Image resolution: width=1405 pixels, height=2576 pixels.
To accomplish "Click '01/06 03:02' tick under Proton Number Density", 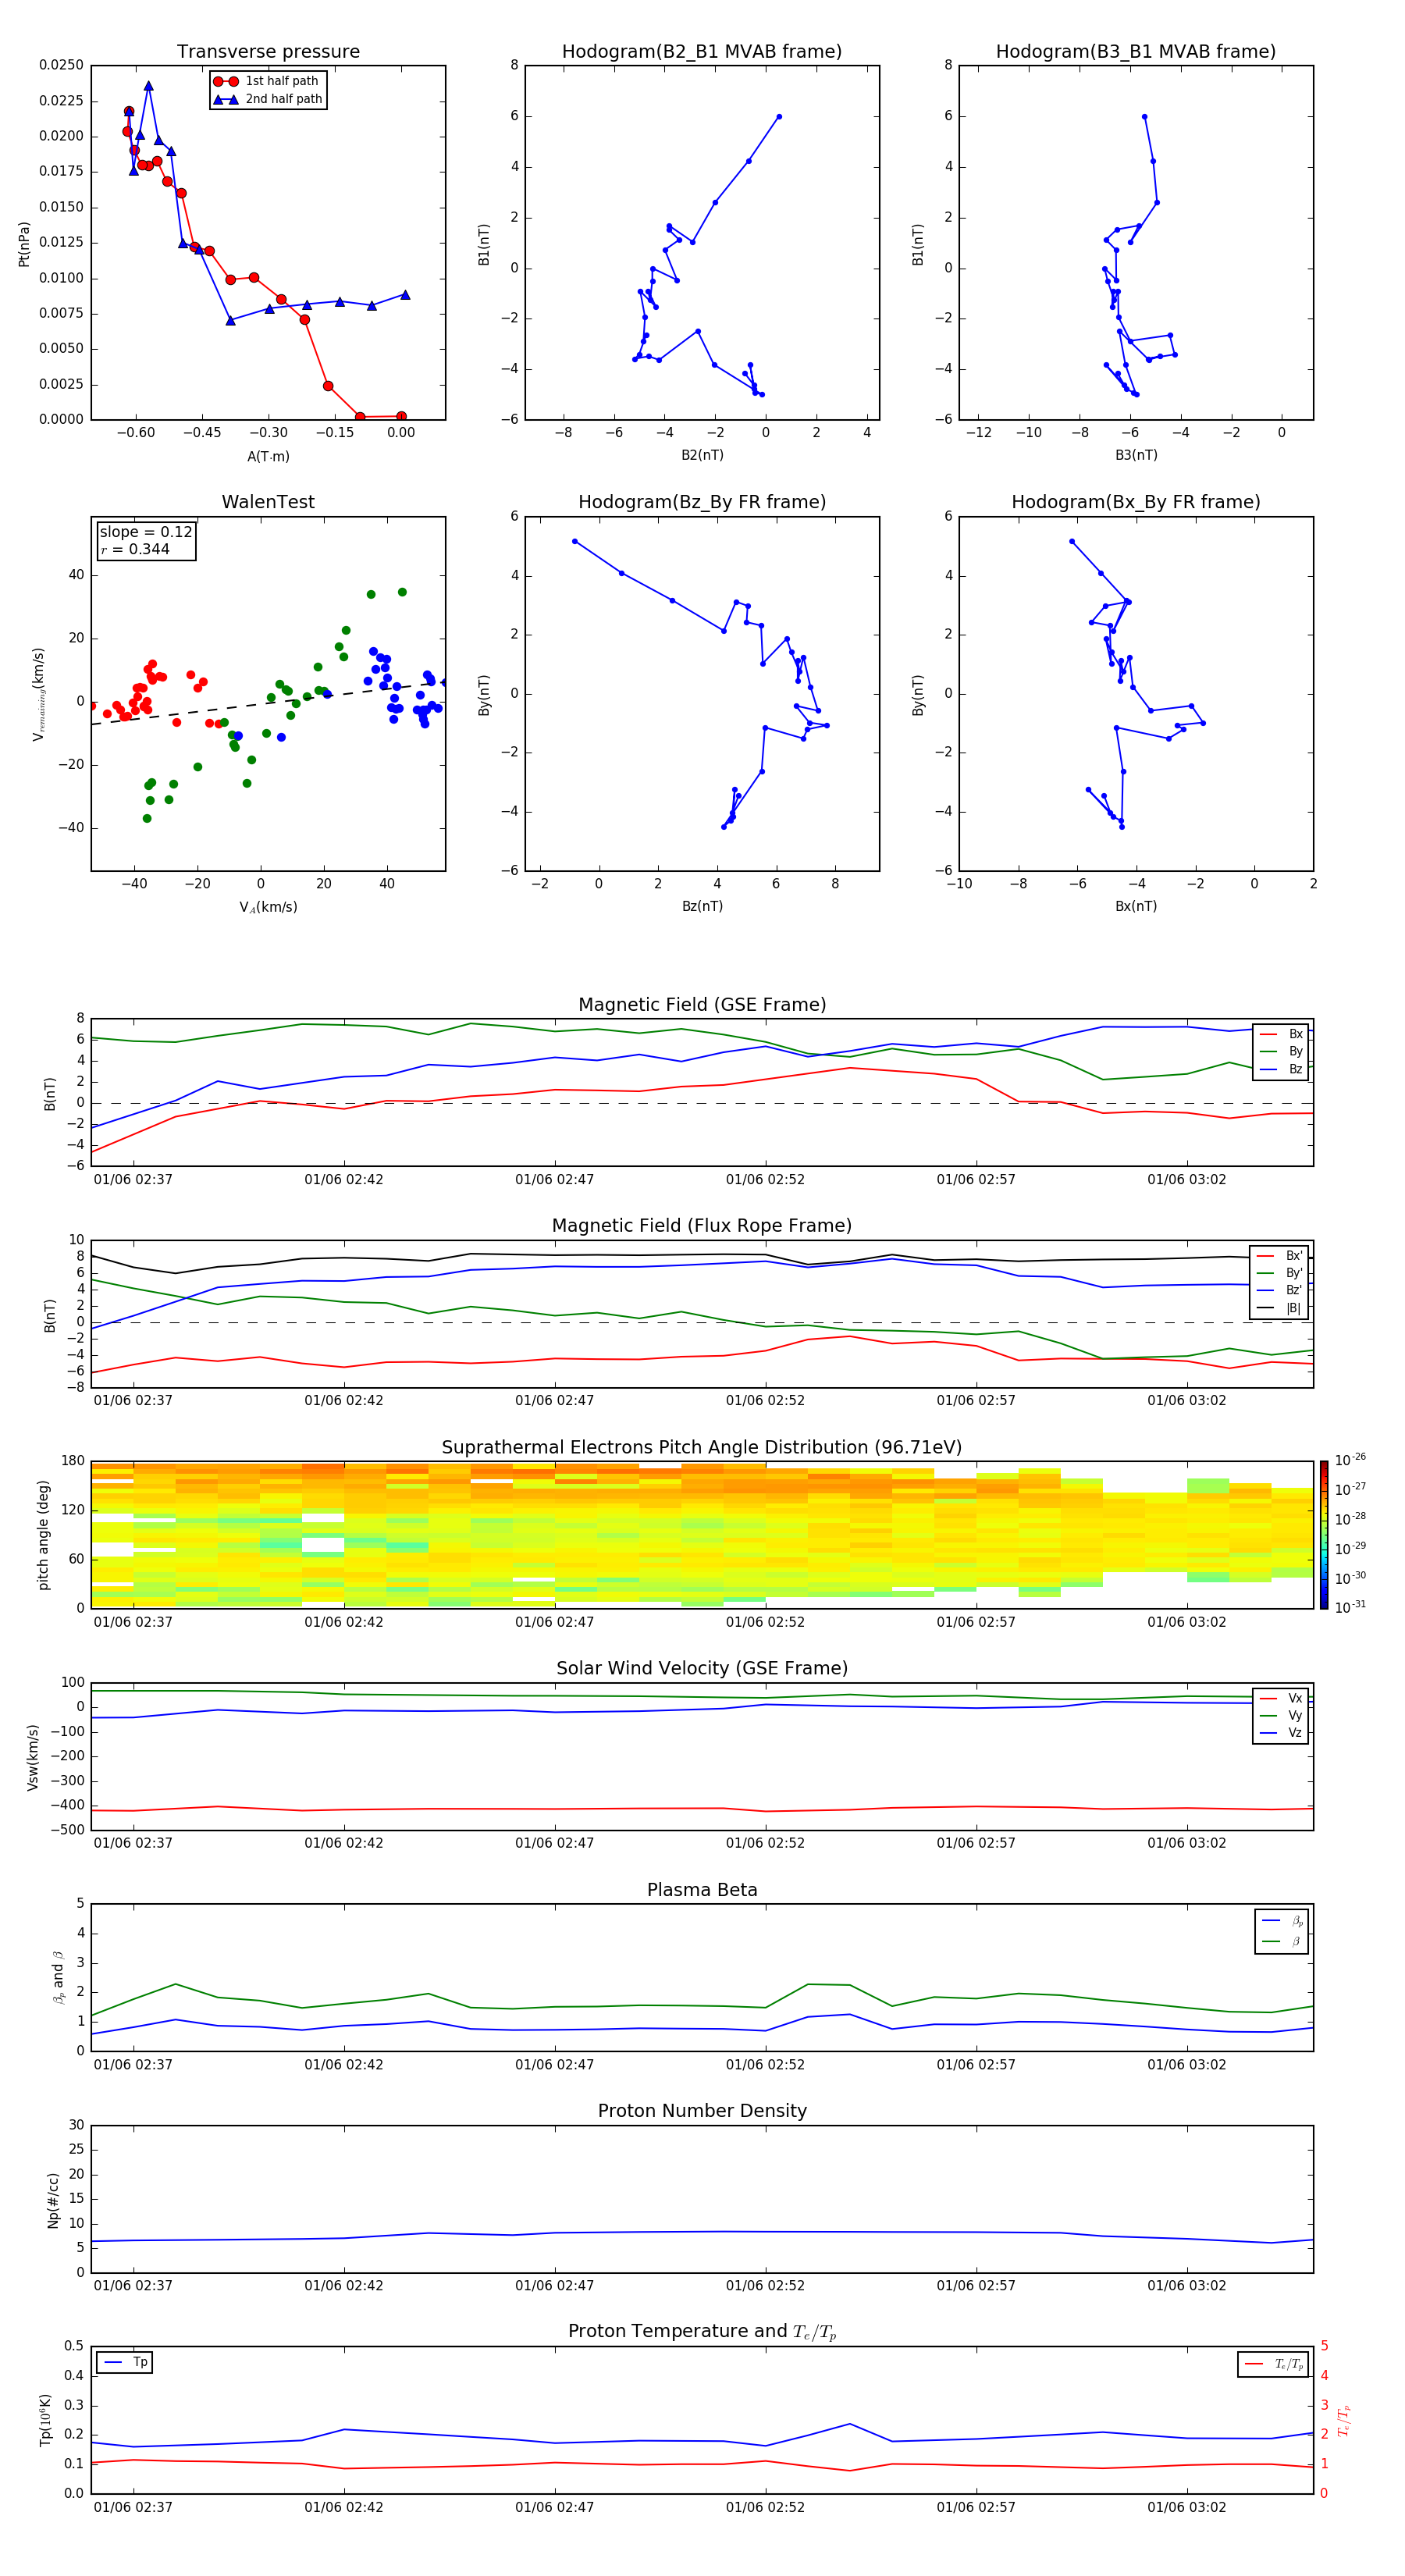I will pos(1186,2286).
